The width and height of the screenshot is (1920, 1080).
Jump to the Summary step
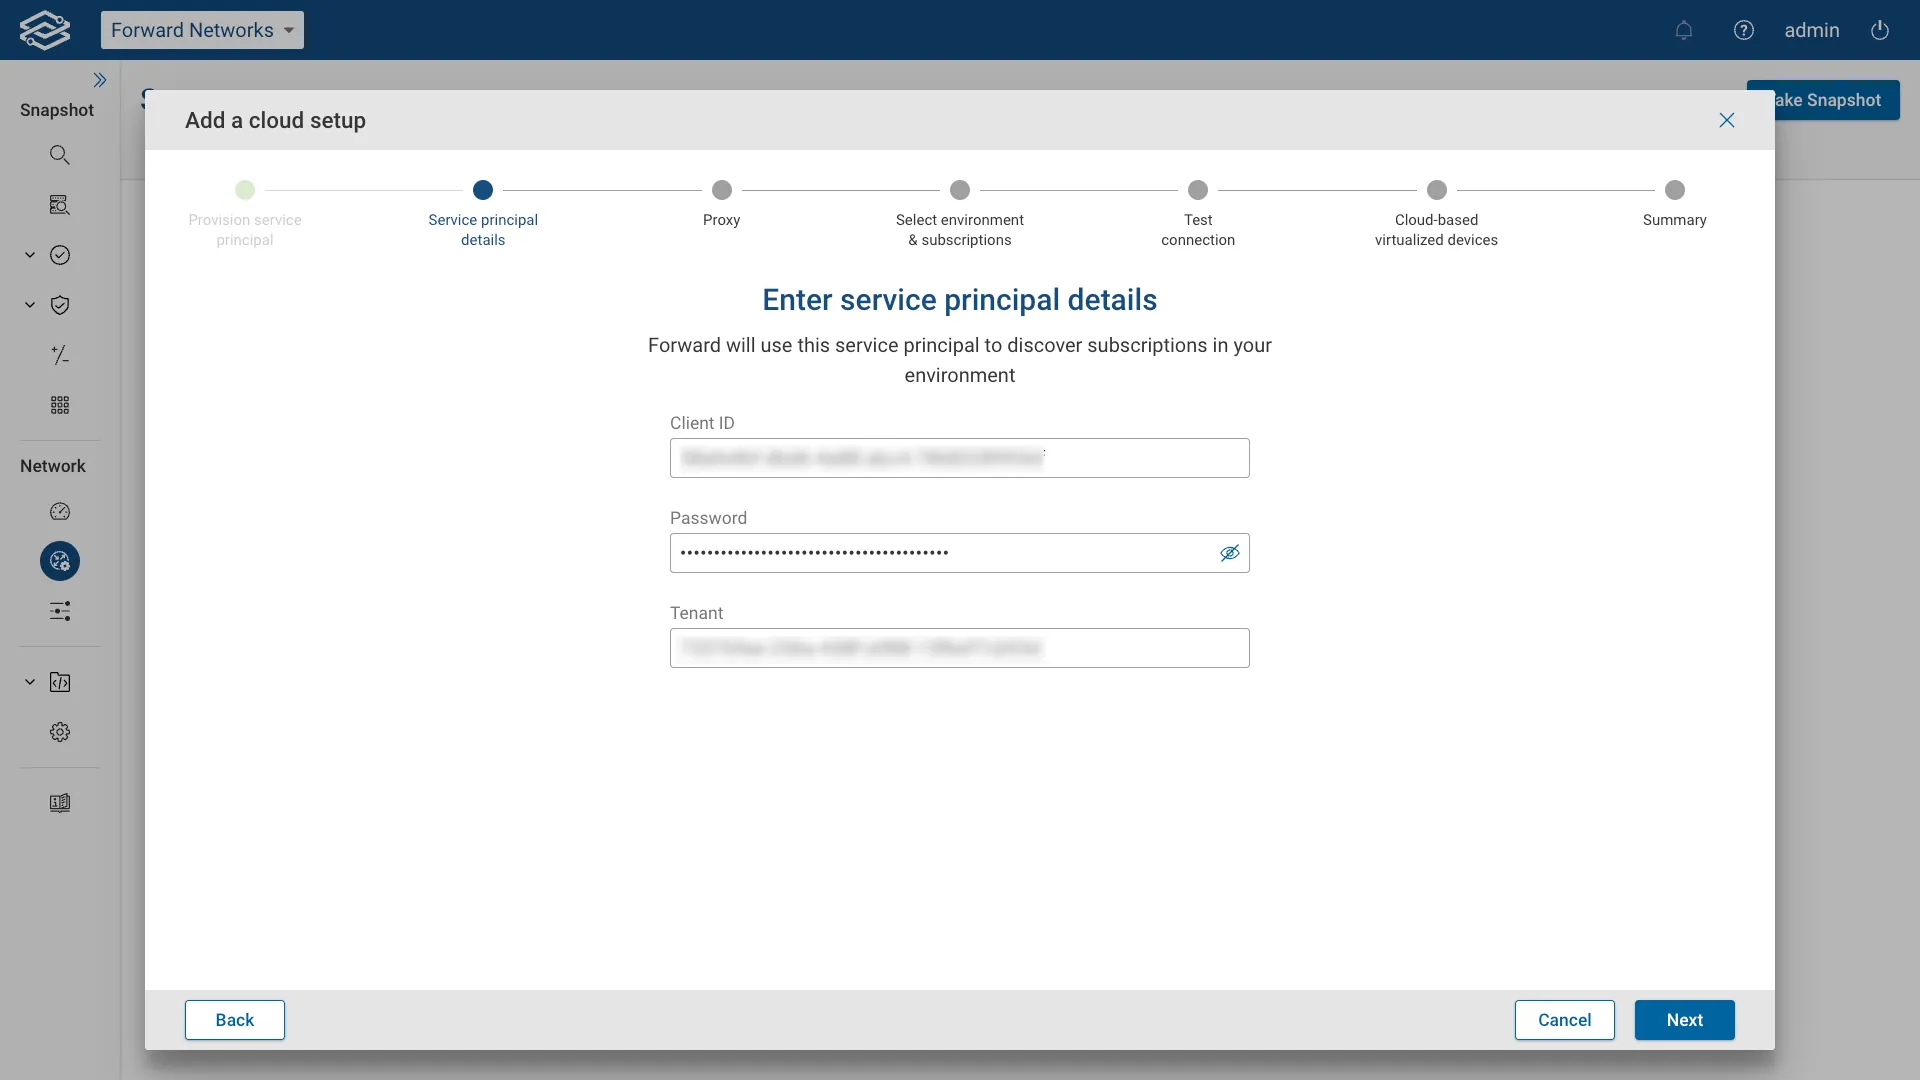tap(1675, 203)
